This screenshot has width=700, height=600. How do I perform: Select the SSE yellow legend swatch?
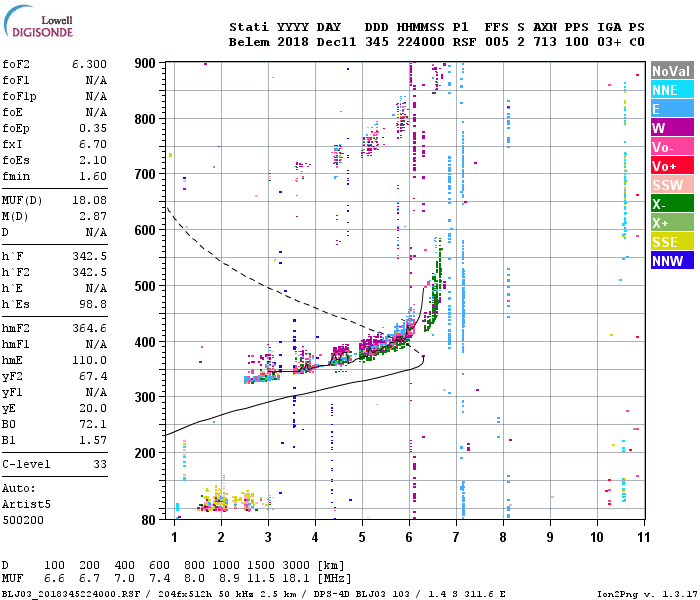point(672,242)
